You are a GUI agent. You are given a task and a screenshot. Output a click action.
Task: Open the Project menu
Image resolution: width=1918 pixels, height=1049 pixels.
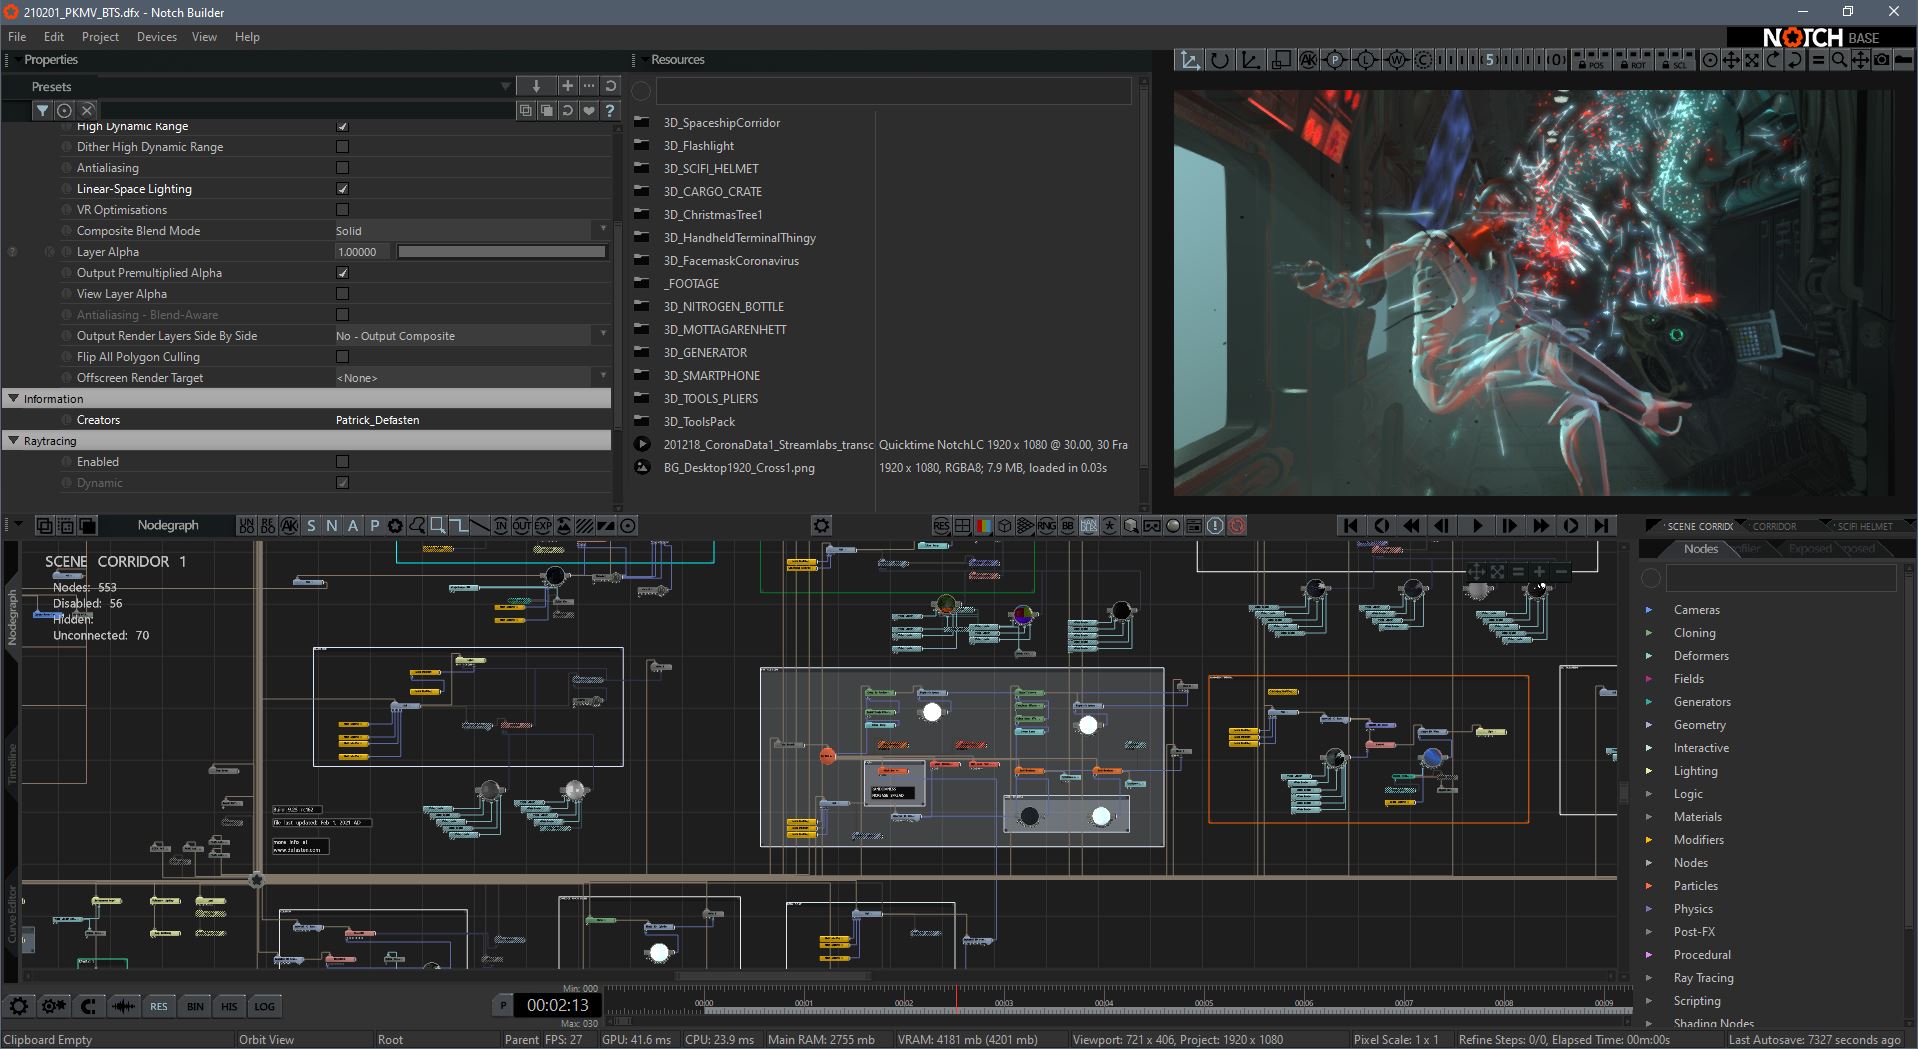pyautogui.click(x=100, y=37)
